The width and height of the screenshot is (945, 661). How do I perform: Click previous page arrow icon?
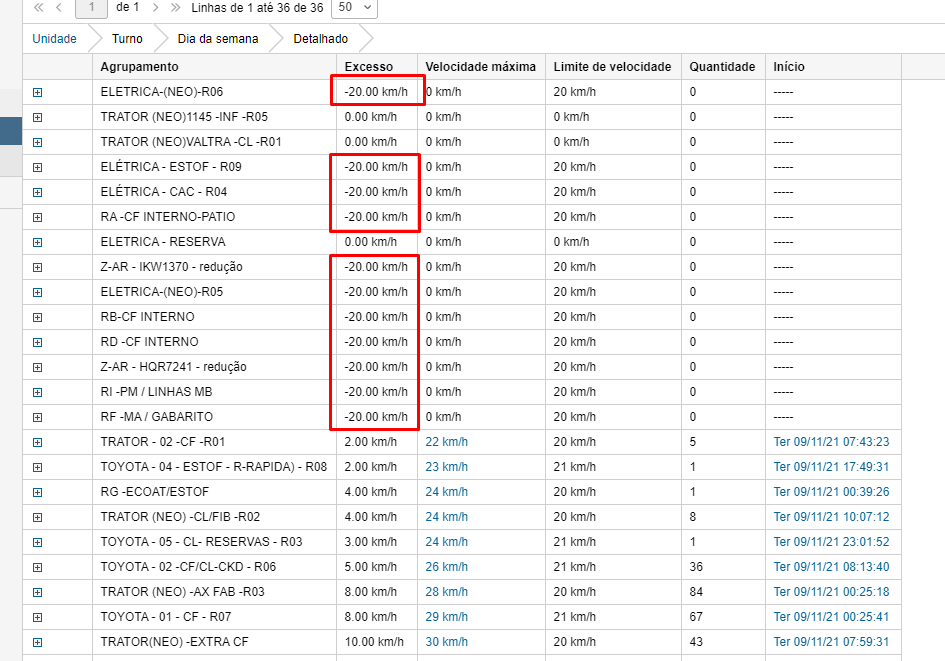(x=59, y=7)
